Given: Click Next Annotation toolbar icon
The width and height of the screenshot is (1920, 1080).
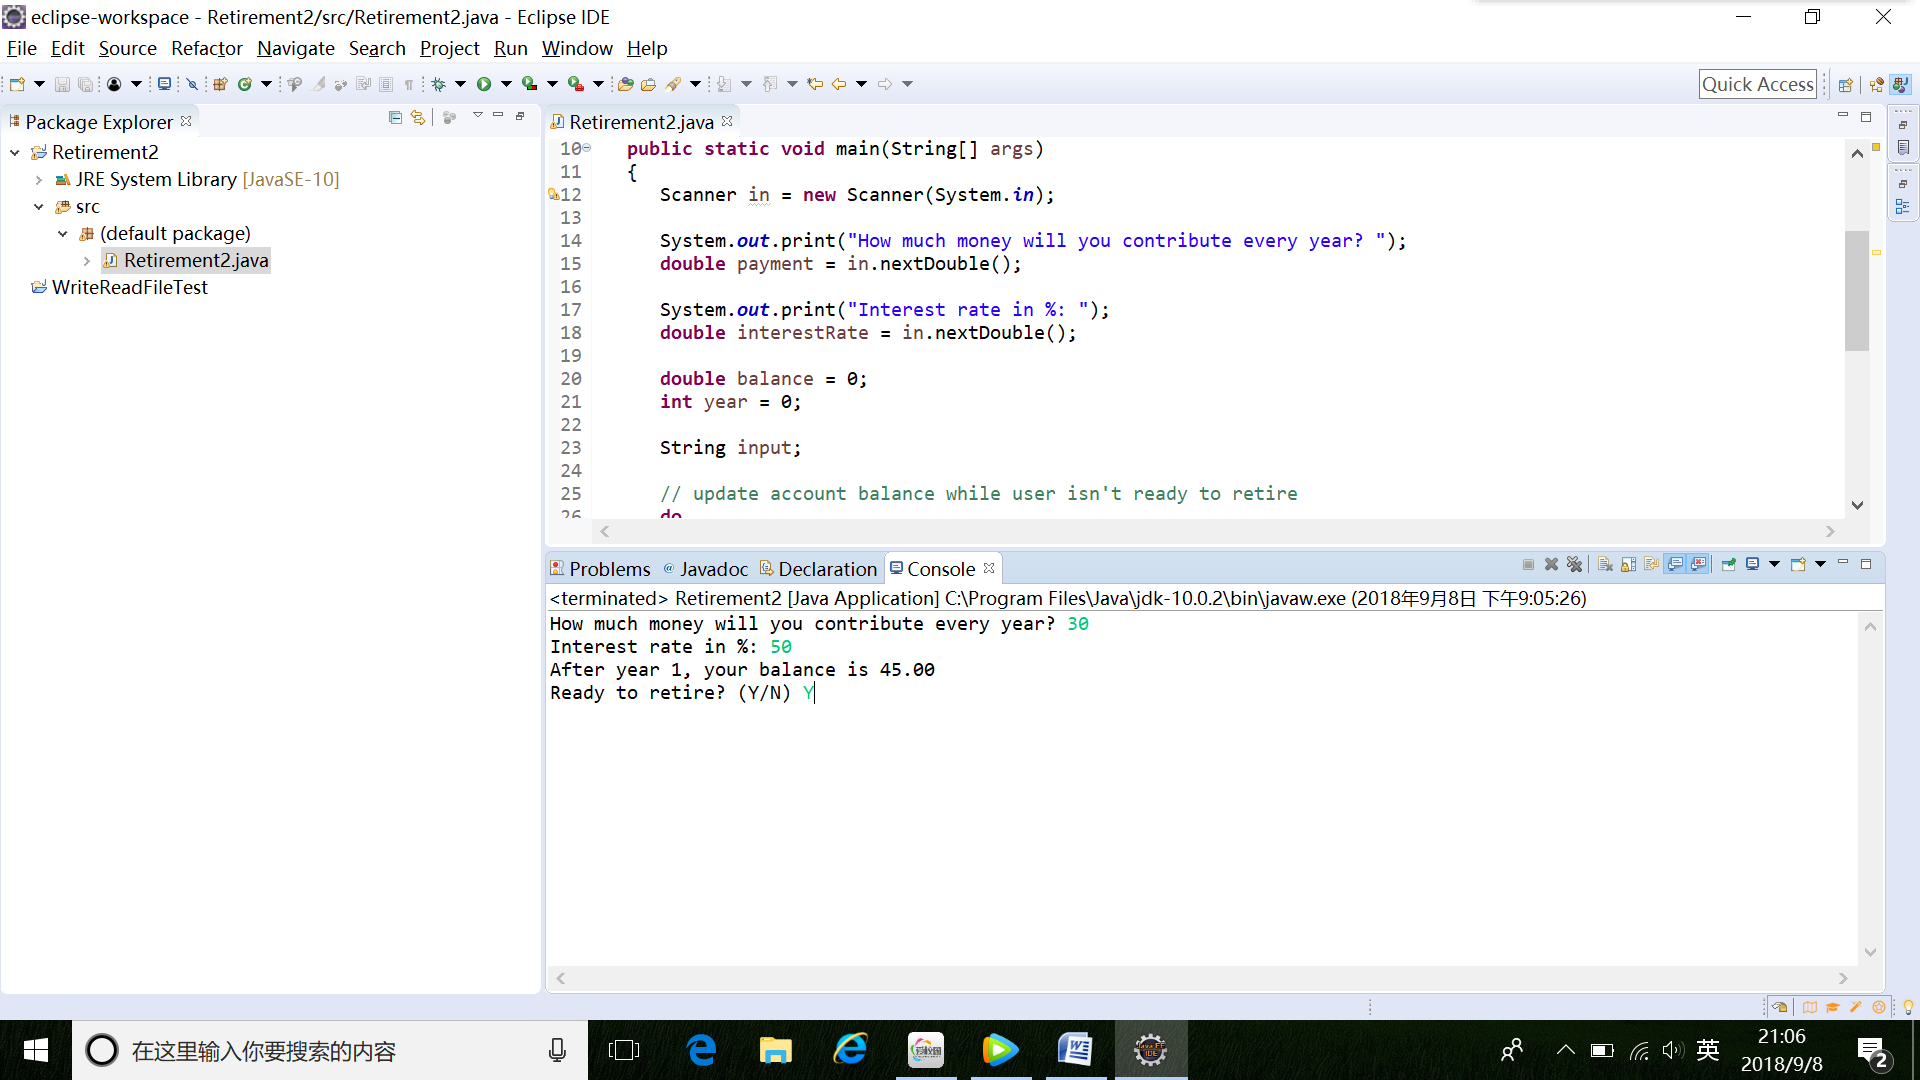Looking at the screenshot, I should [x=724, y=84].
